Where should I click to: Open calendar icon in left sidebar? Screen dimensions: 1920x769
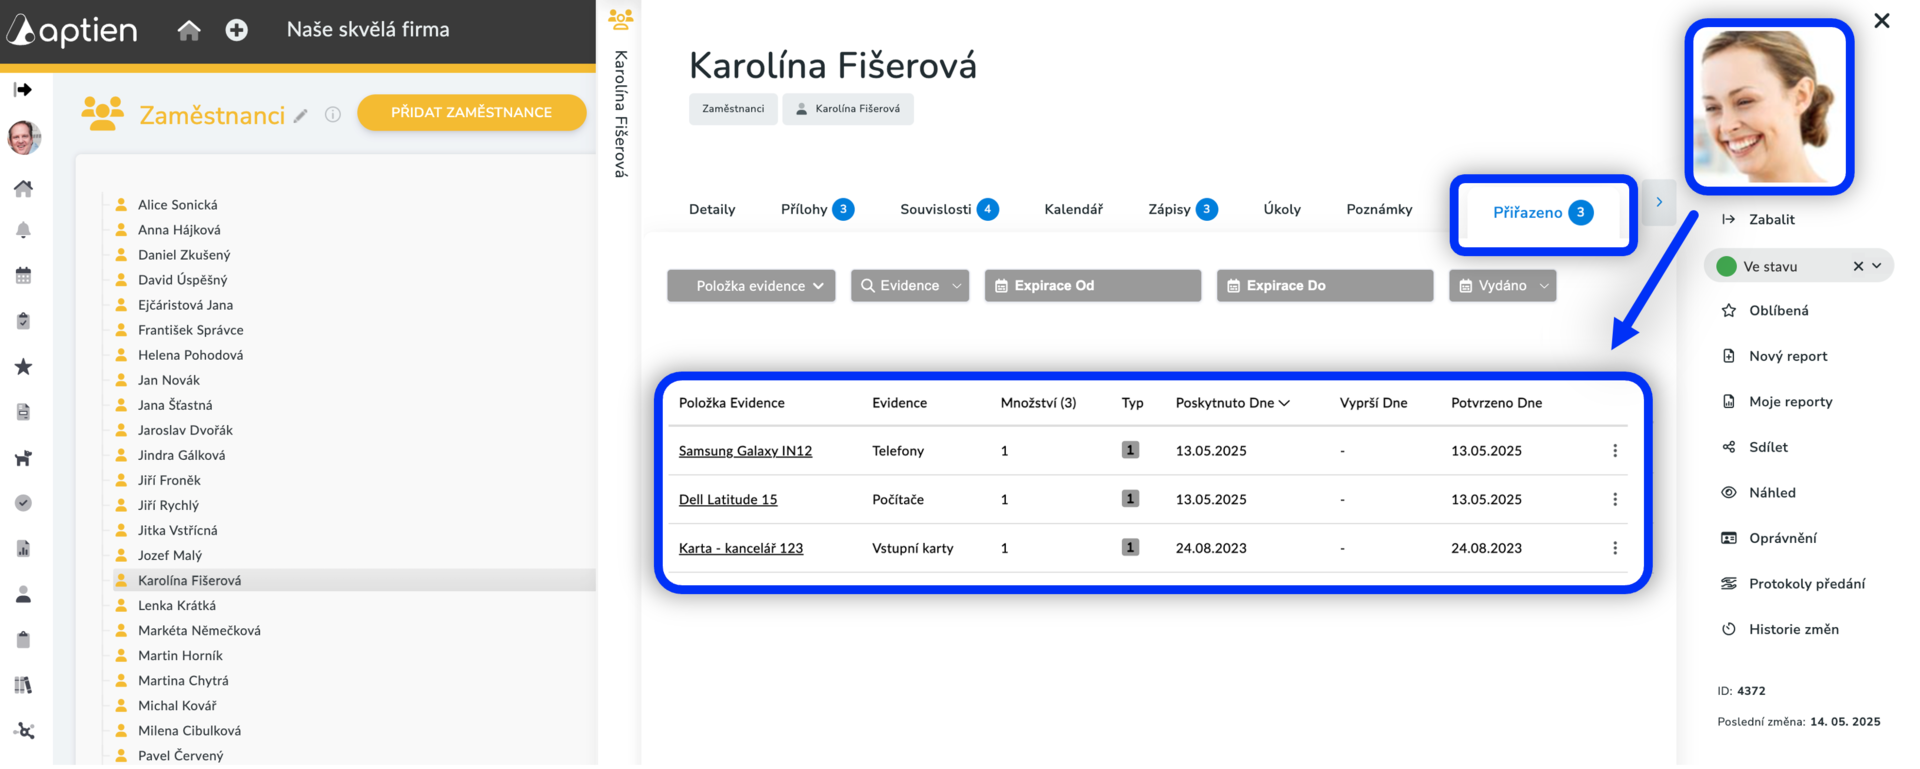[24, 276]
